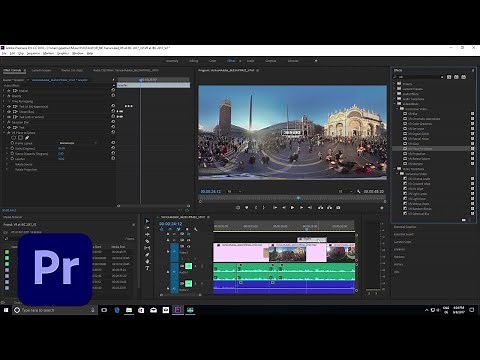The width and height of the screenshot is (480, 360).
Task: Select the Track Select Forward tool
Action: tap(147, 228)
